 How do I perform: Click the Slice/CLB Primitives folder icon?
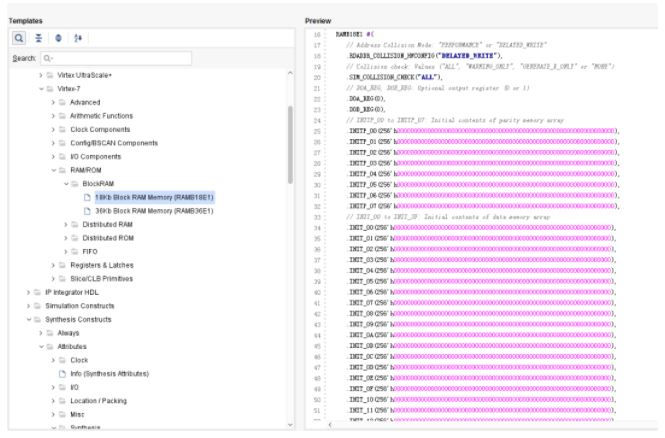click(x=62, y=279)
